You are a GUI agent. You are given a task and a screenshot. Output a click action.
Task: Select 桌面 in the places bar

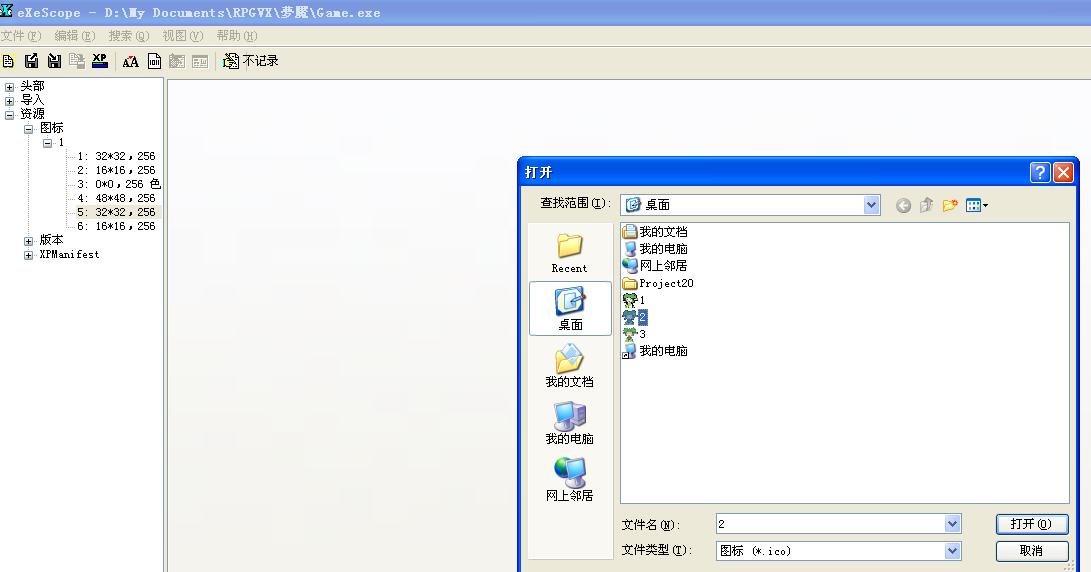[x=571, y=309]
